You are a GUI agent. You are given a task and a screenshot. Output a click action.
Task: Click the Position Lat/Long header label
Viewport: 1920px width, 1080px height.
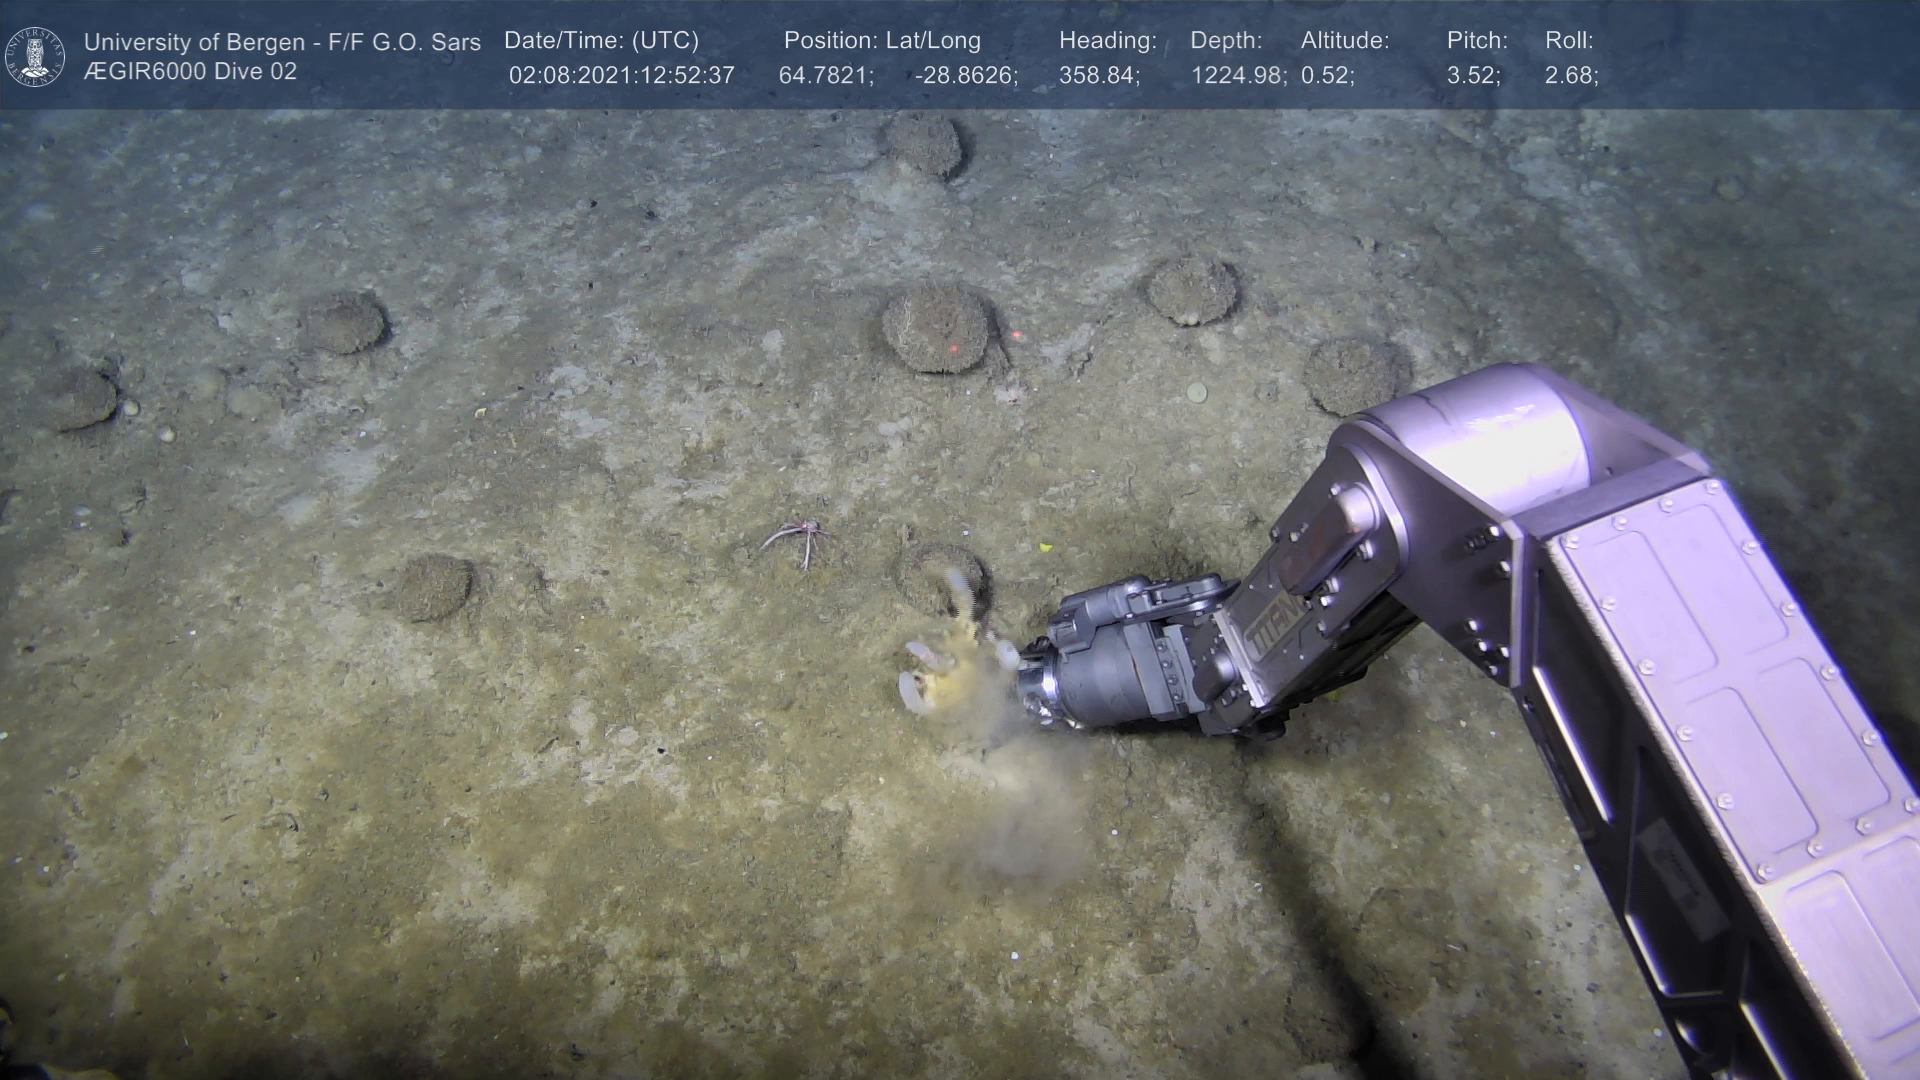point(882,41)
